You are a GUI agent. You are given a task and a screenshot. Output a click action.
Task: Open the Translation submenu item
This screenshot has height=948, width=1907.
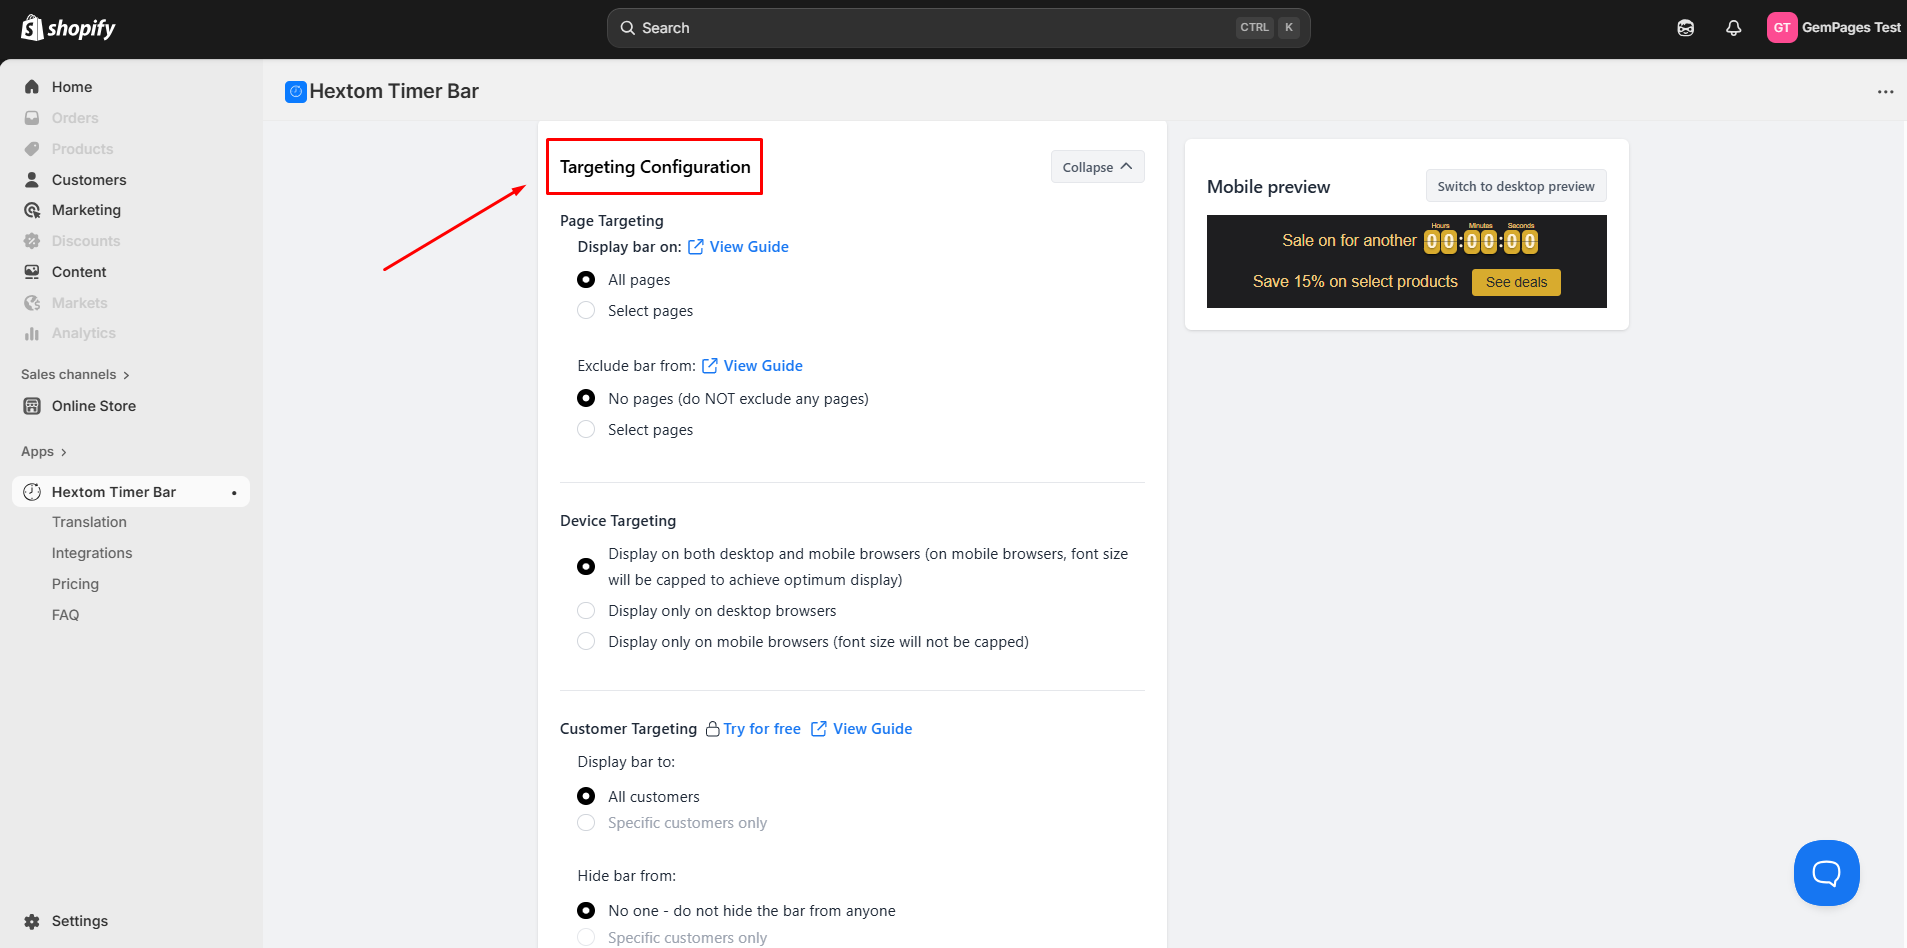89,522
